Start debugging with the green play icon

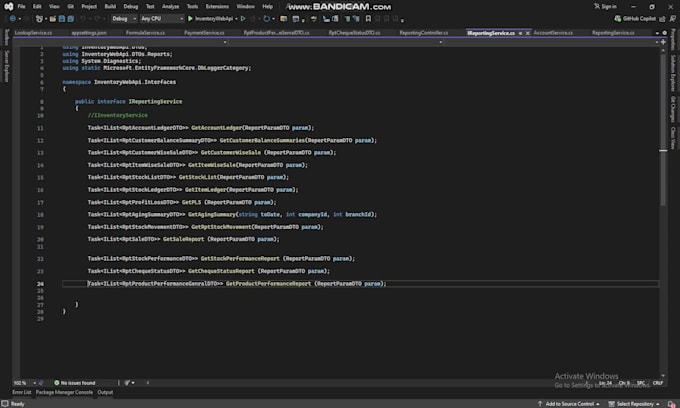pos(190,19)
